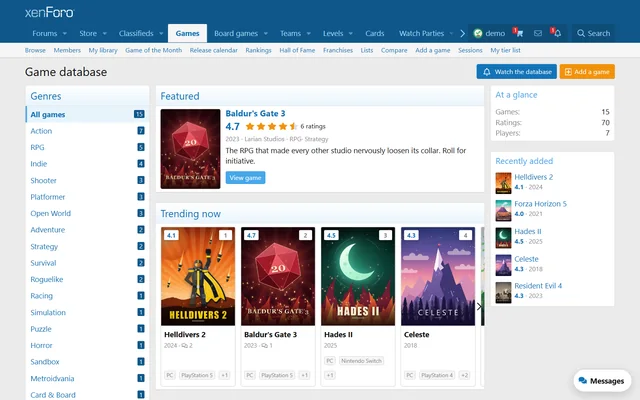Viewport: 640px width, 400px height.
Task: Click the Search magnifier button
Action: pos(593,33)
